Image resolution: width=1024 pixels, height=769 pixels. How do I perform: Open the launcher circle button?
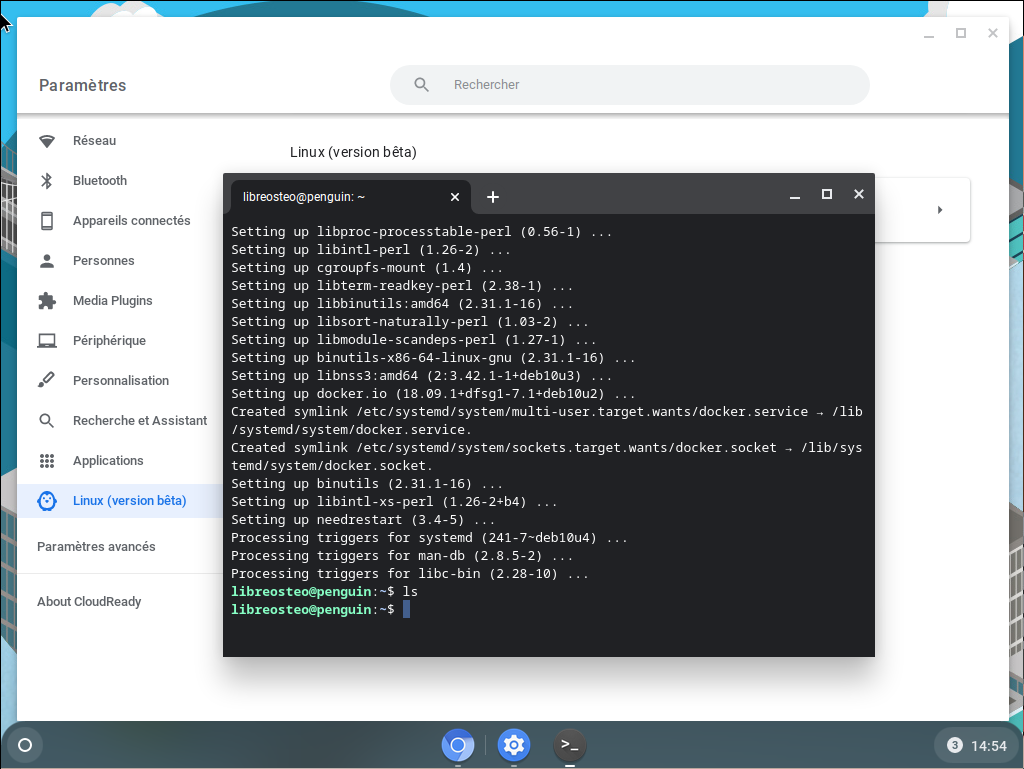[25, 745]
